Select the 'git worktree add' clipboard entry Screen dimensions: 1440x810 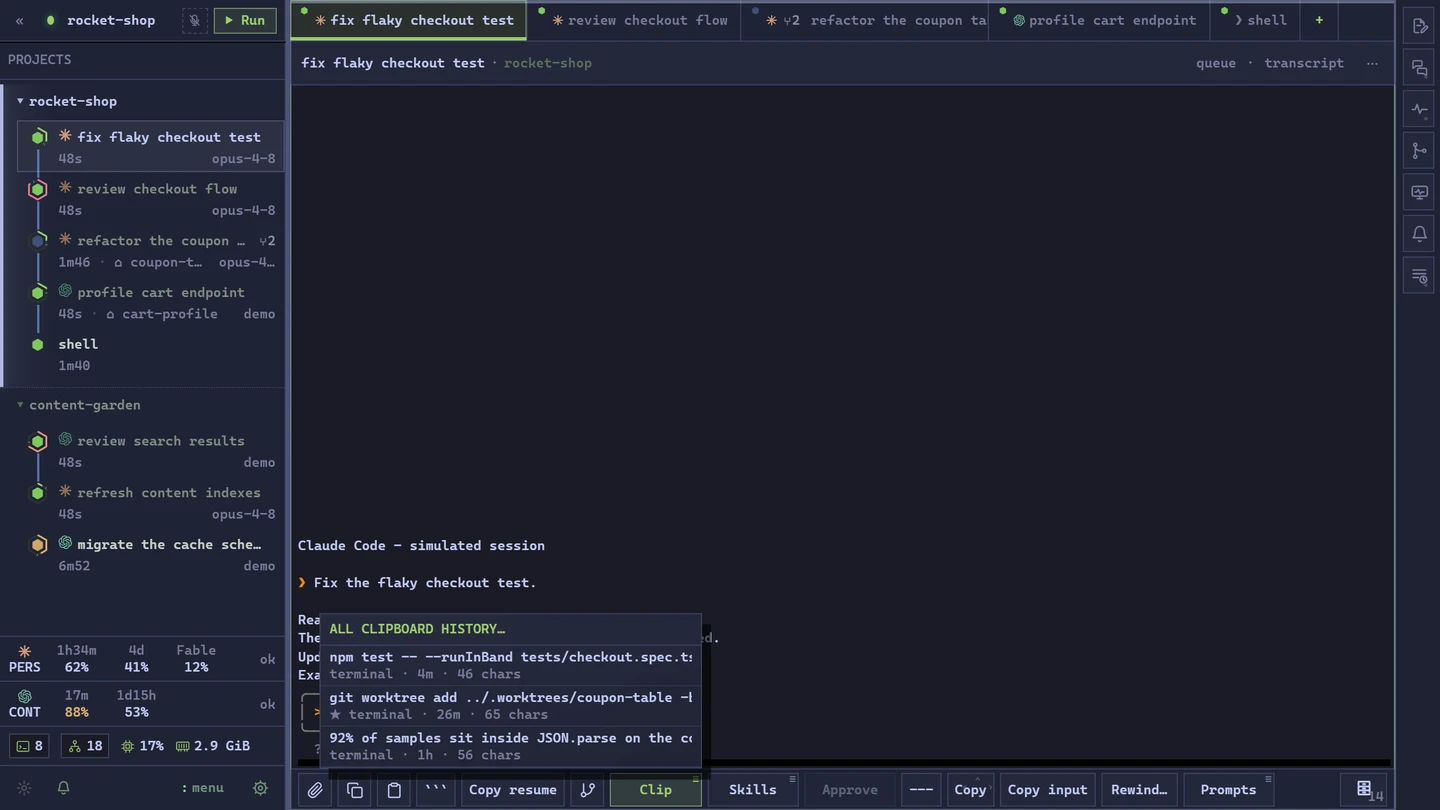[511, 705]
